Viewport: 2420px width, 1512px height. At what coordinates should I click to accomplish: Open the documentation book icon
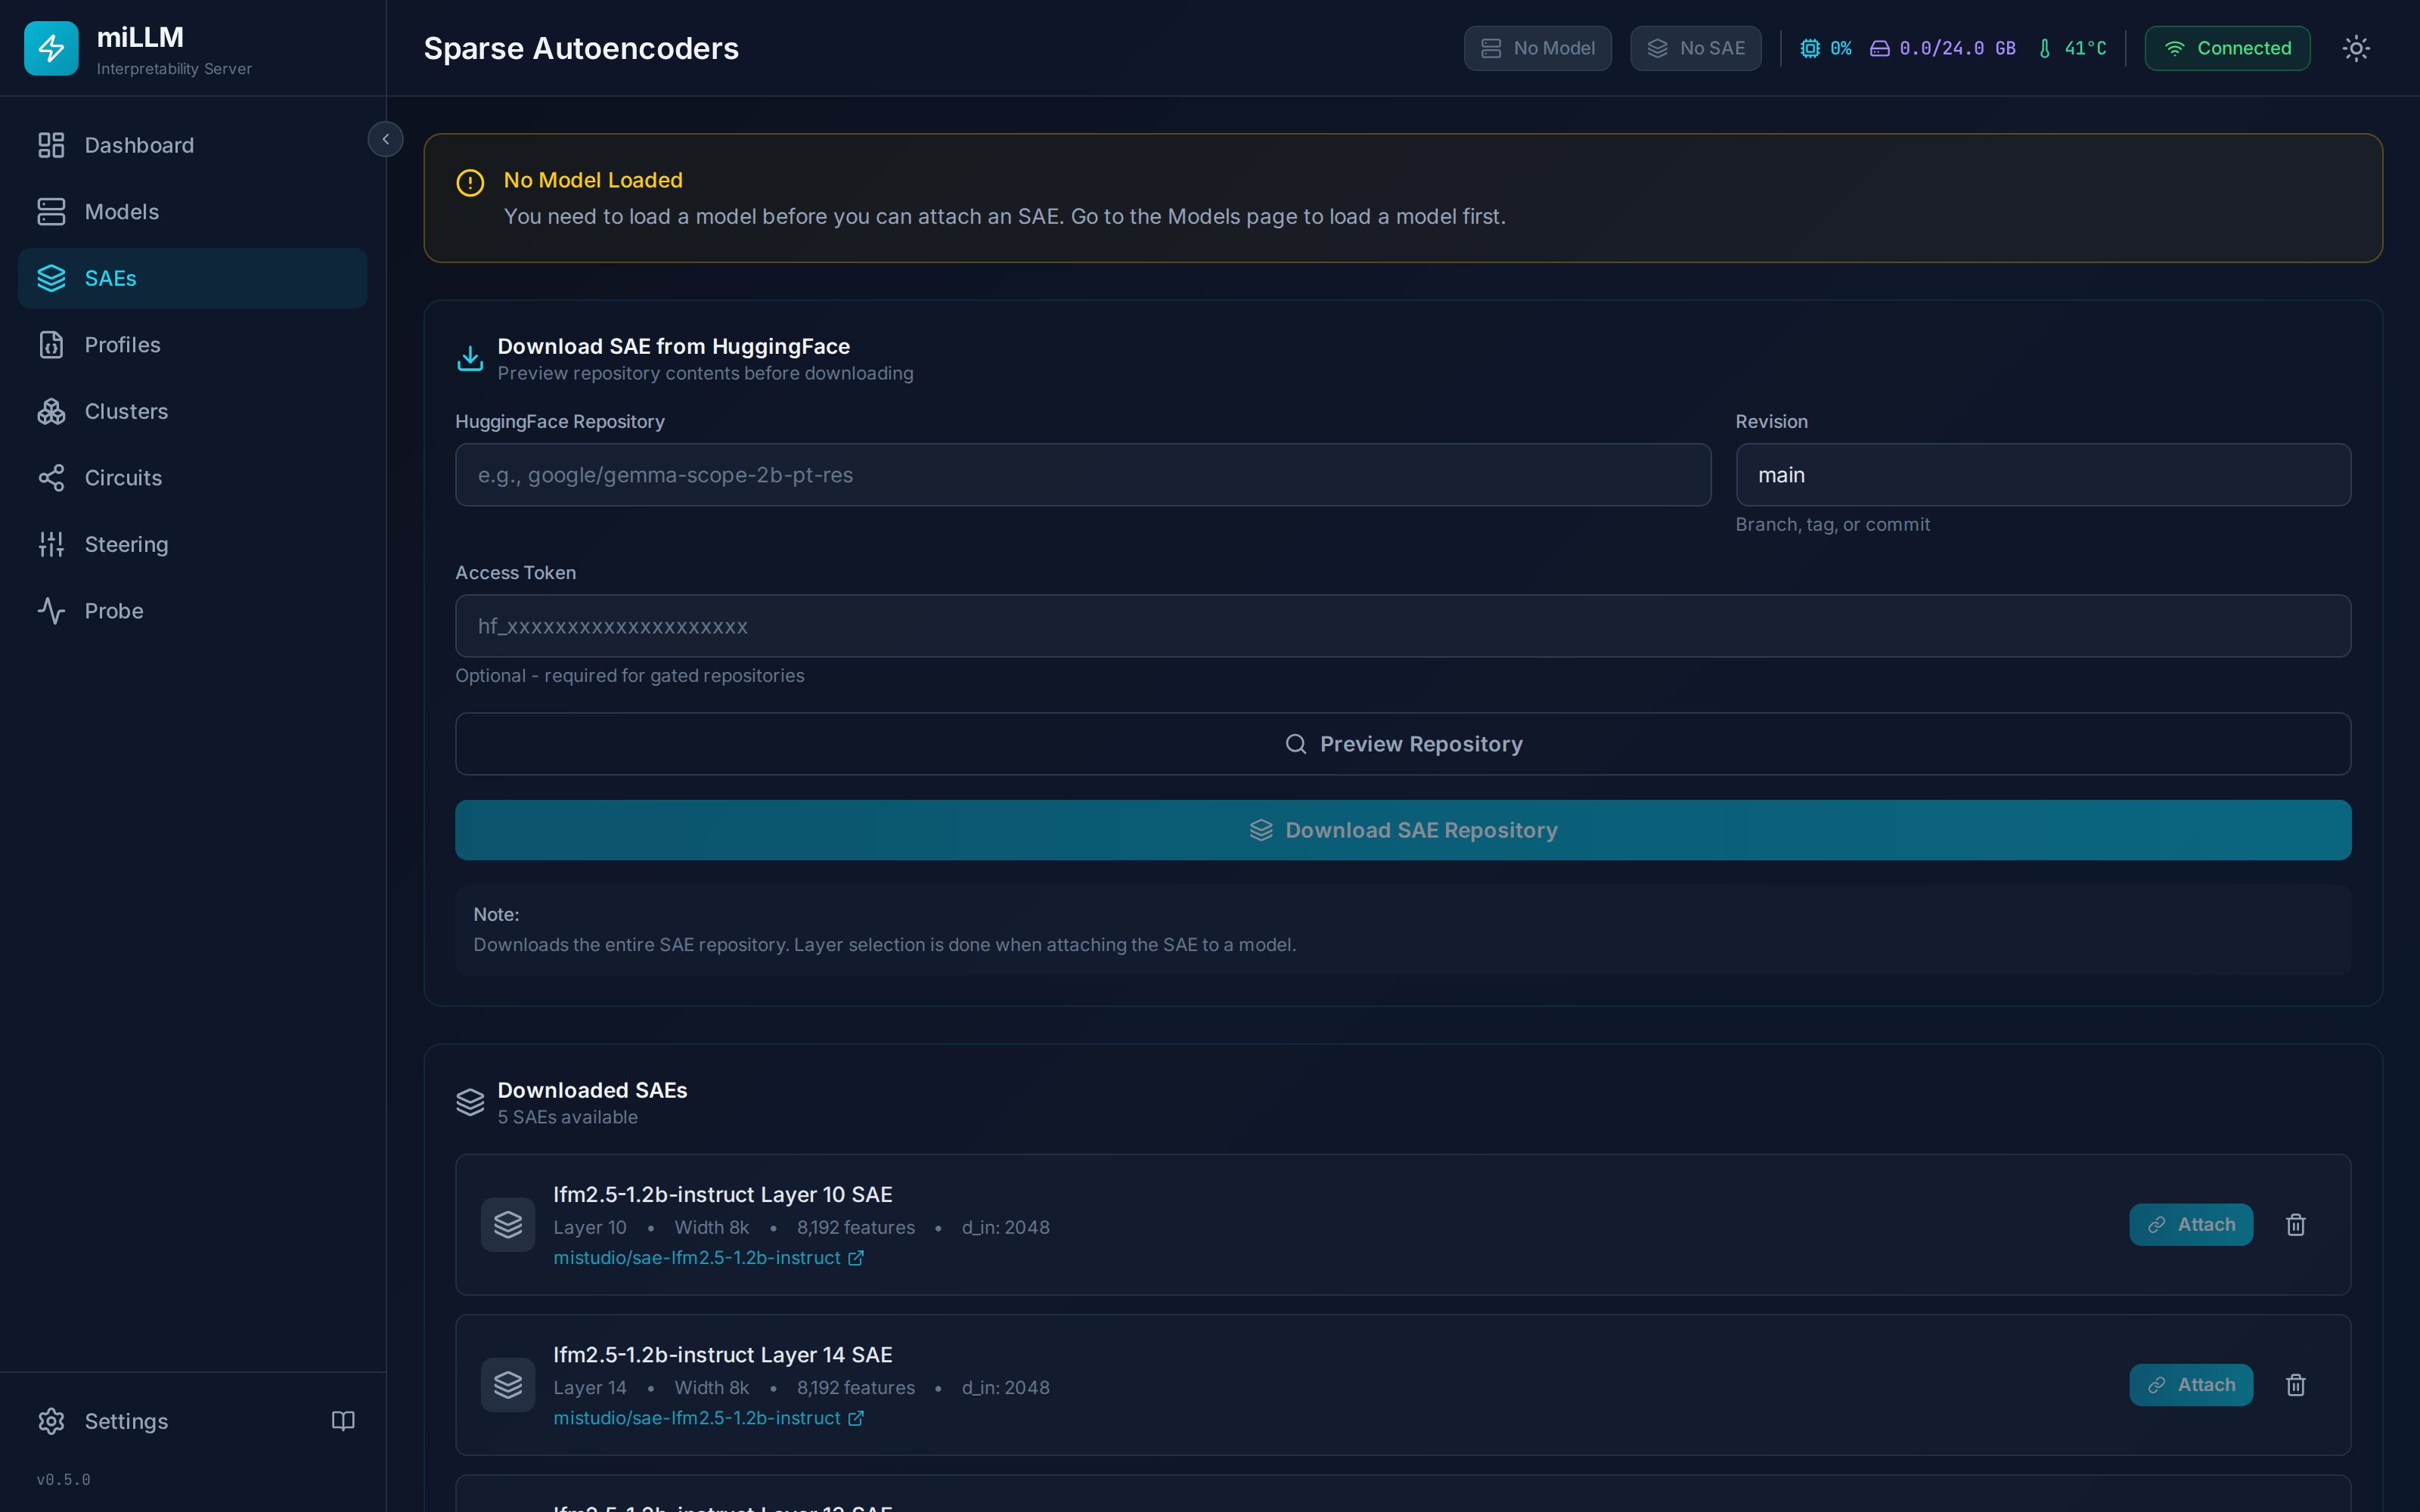coord(343,1421)
